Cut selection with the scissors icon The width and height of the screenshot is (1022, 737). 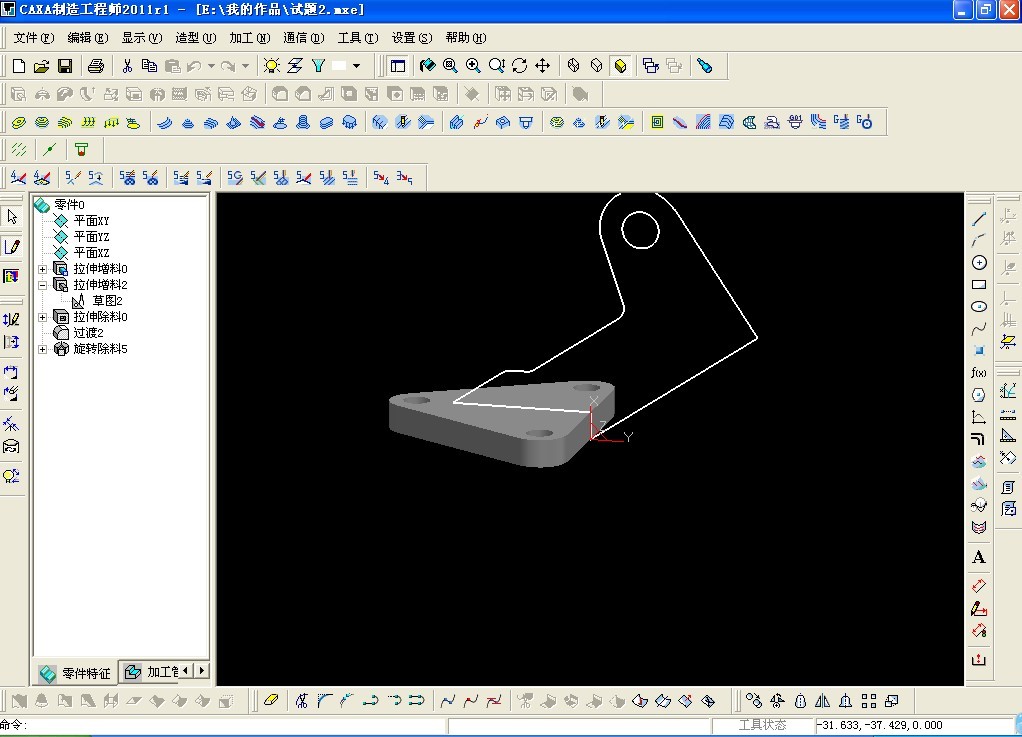pyautogui.click(x=127, y=66)
